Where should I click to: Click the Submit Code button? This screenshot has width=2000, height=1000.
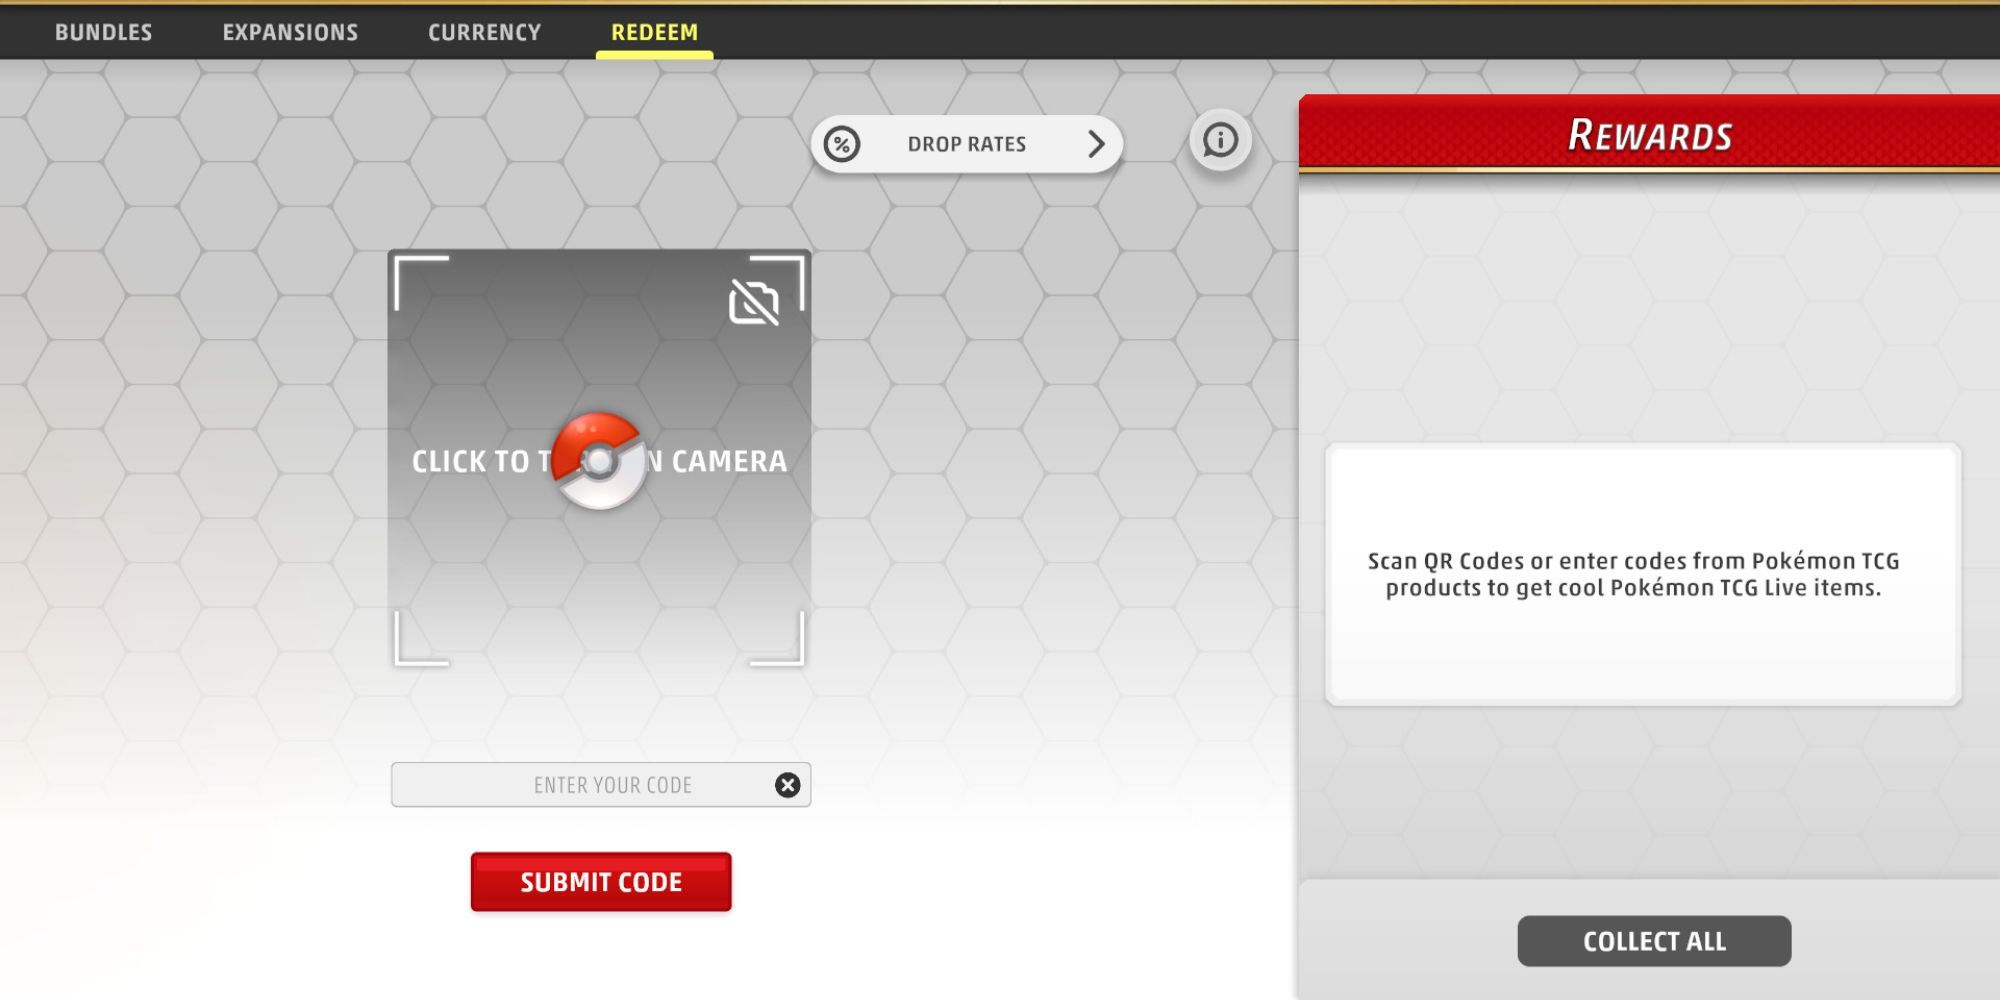pos(601,882)
